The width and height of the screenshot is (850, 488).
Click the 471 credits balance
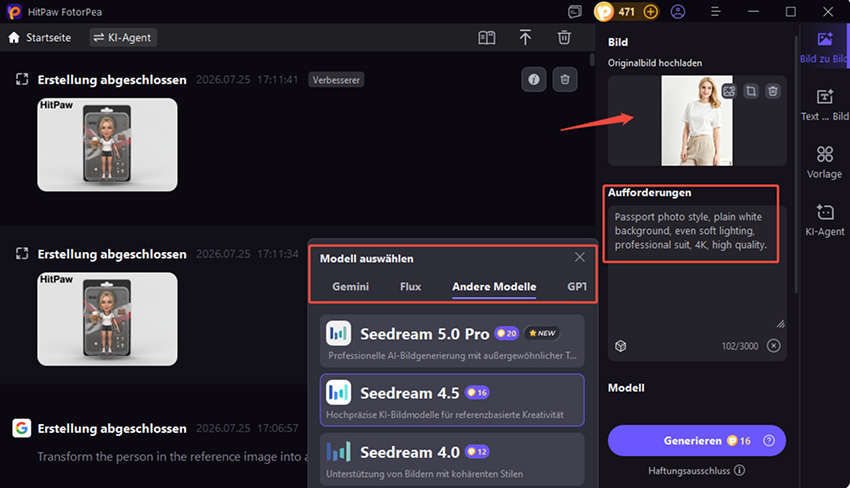click(627, 11)
